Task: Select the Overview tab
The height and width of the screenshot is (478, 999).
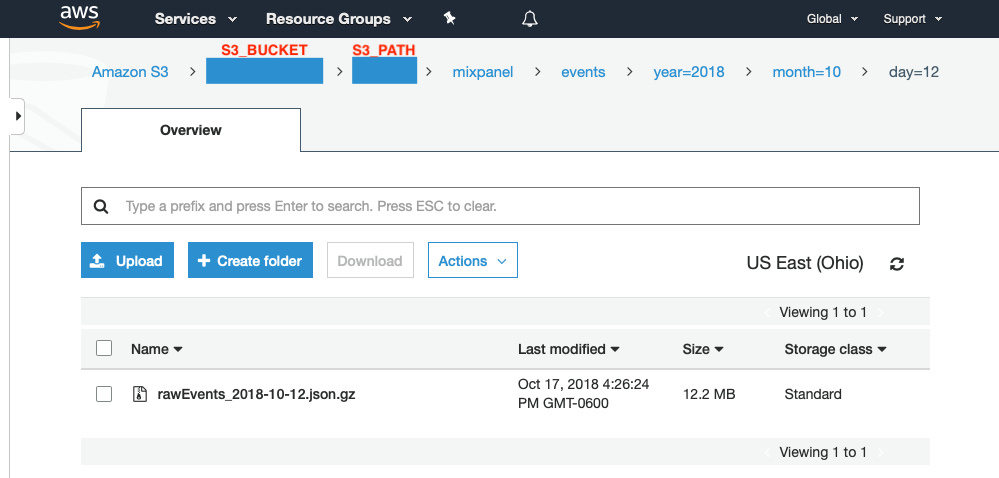Action: 191,130
